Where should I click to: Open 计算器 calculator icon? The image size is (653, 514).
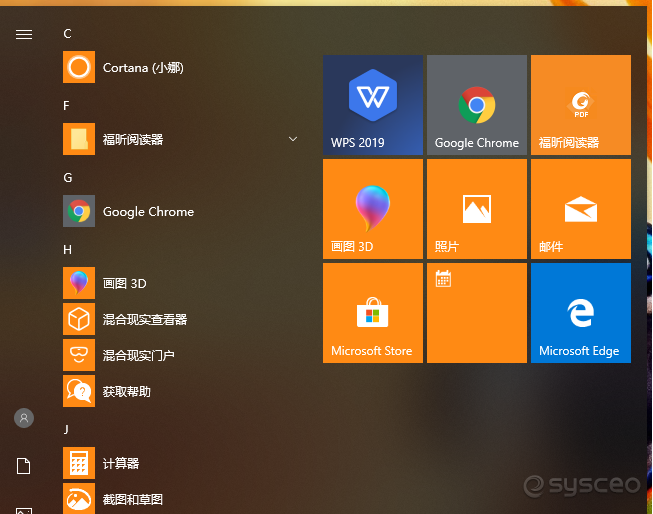pos(79,463)
